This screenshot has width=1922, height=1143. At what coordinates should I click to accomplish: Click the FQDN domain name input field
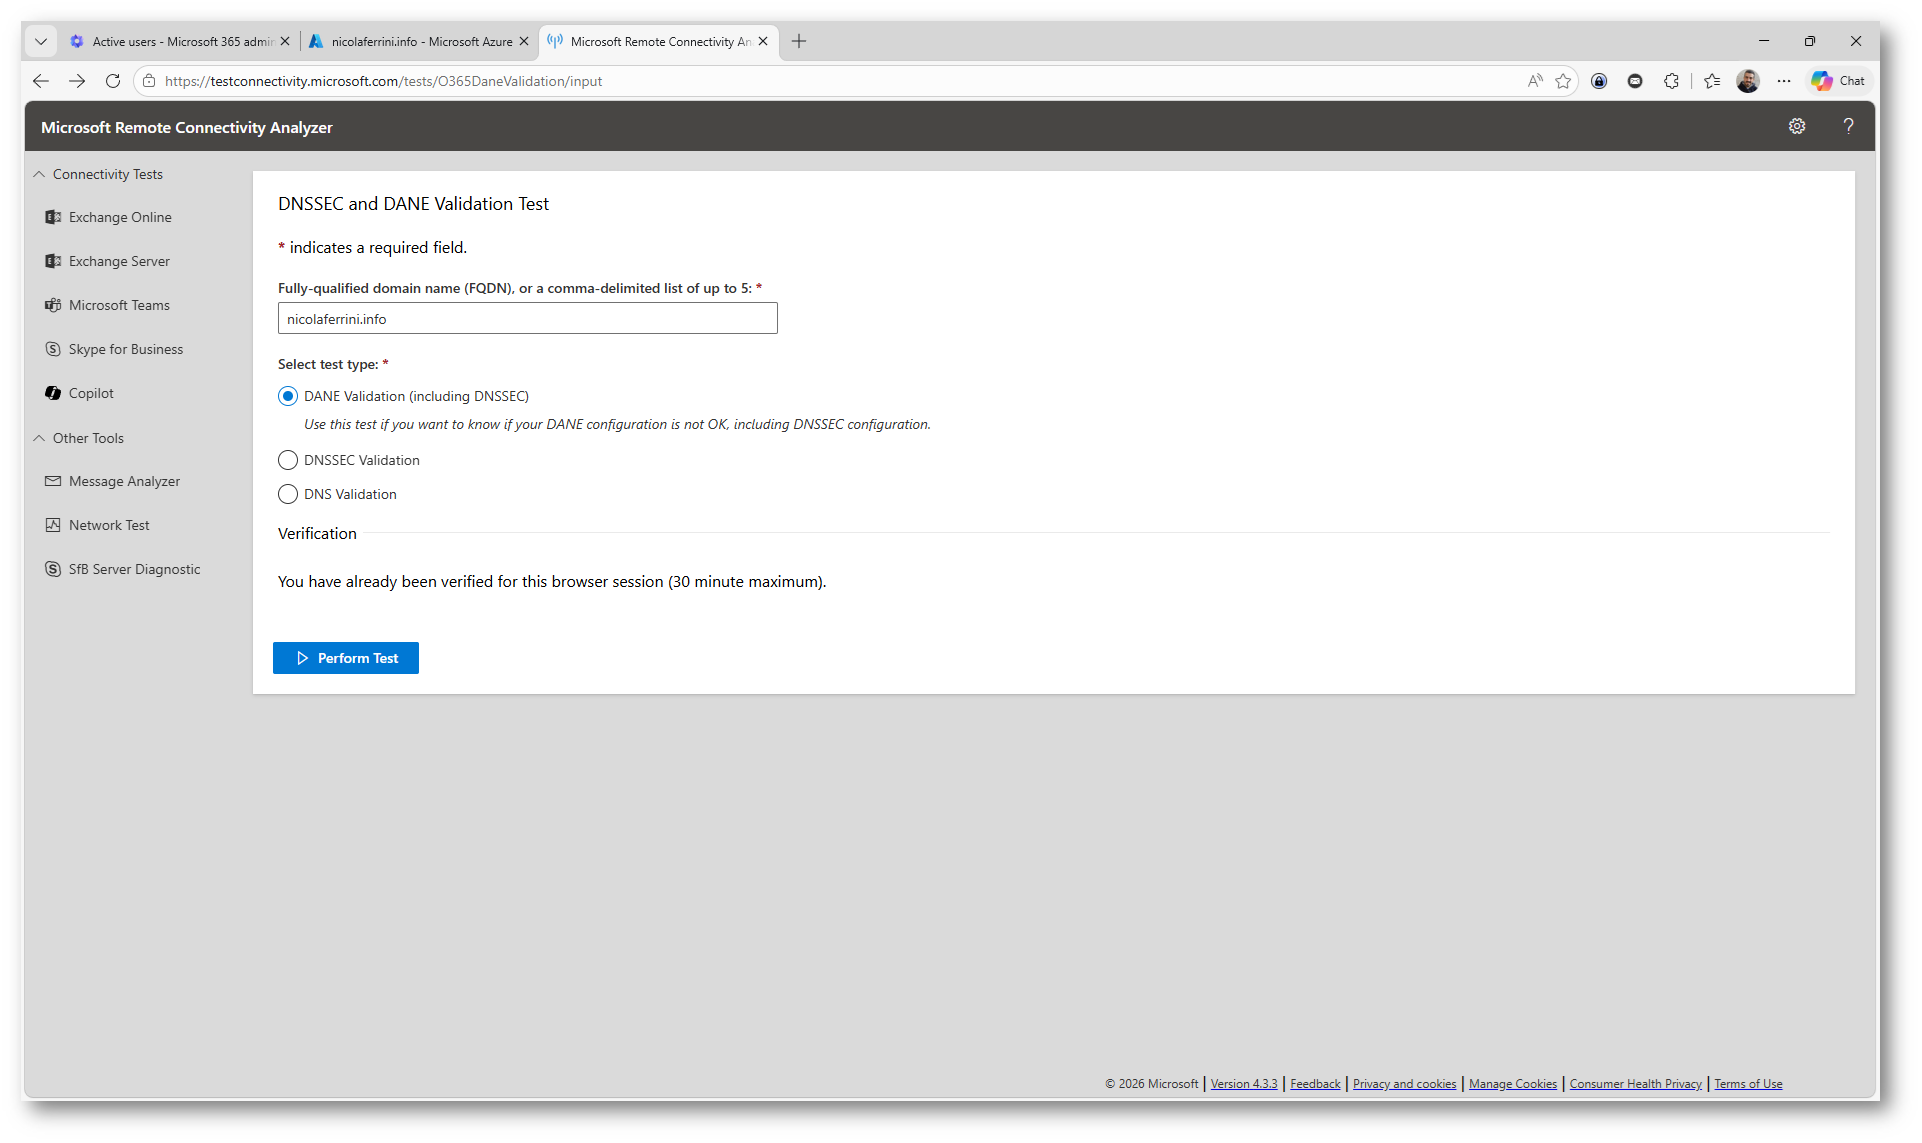[527, 319]
